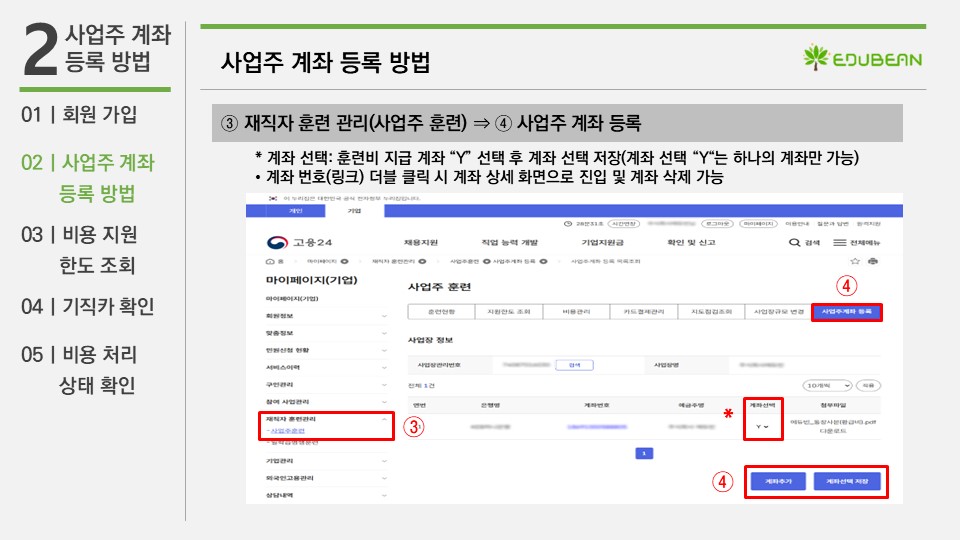Open the 10개씩 rows-per-page dropdown
Viewport: 960px width, 540px height.
point(826,385)
